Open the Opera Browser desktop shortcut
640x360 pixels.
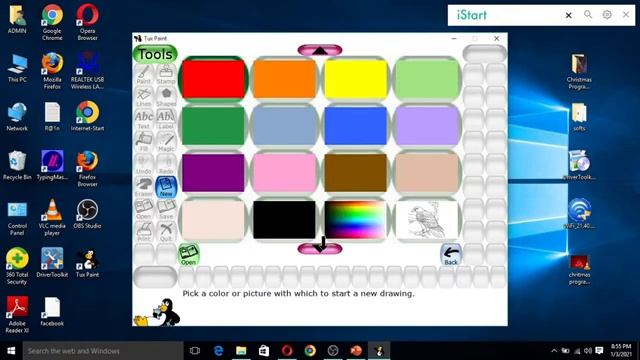tap(87, 22)
